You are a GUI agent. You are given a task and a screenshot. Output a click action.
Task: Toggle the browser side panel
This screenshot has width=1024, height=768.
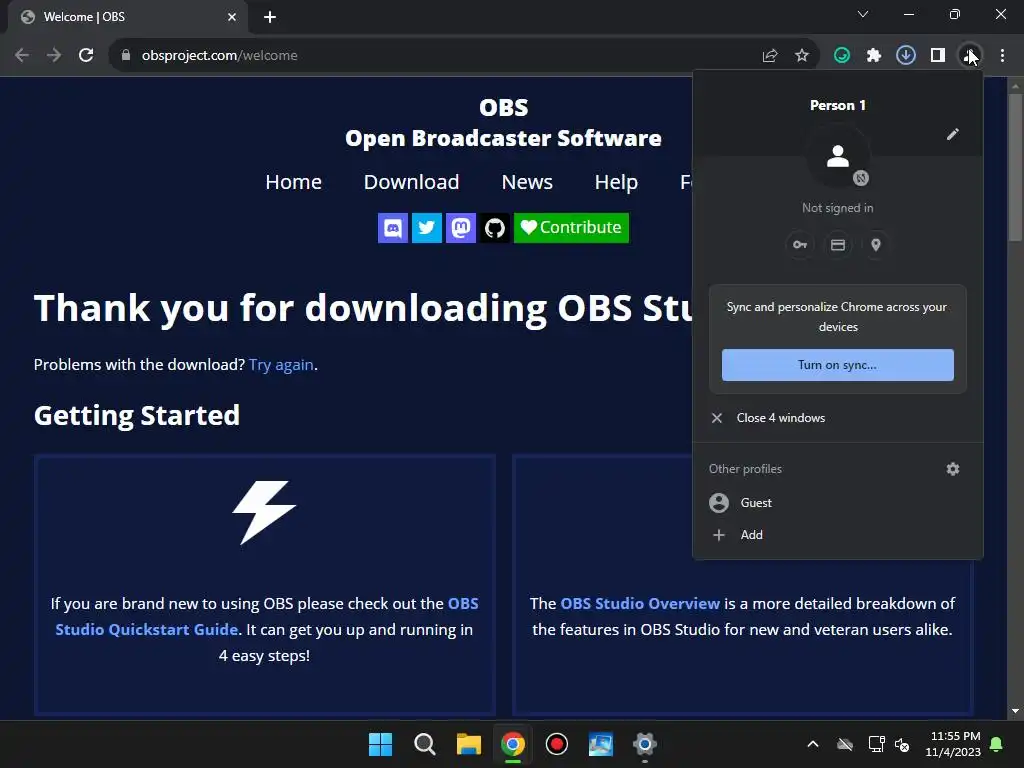point(938,56)
